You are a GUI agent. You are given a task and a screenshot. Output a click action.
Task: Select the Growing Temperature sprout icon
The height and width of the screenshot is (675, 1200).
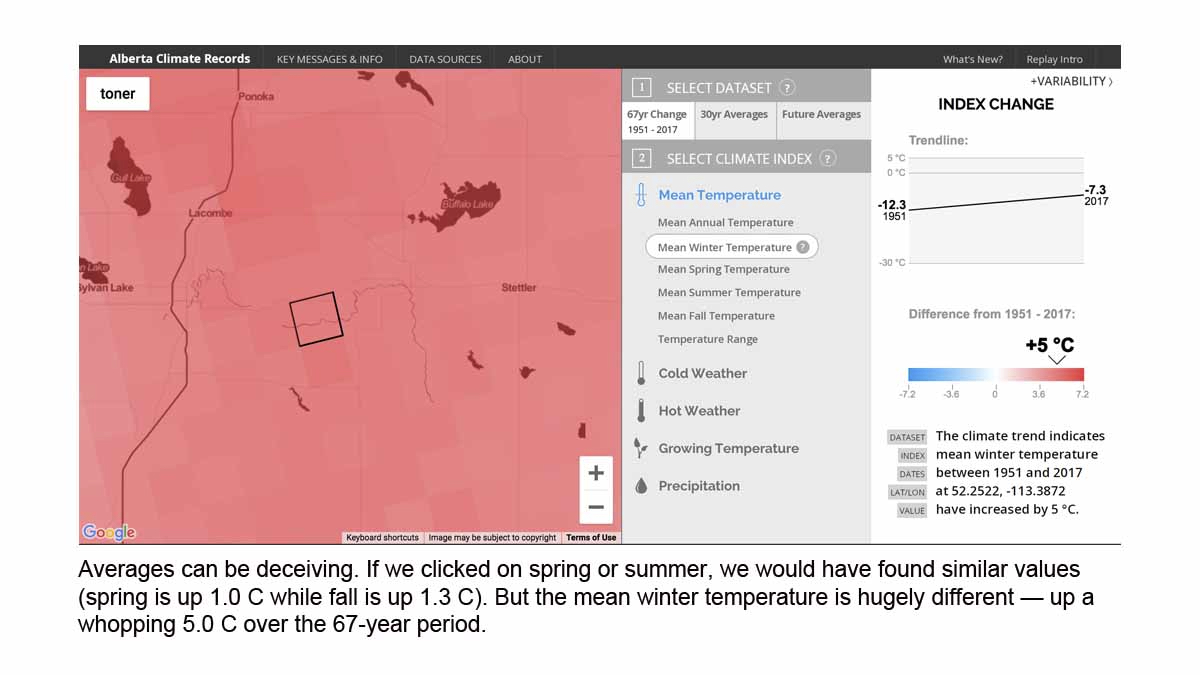(x=640, y=448)
